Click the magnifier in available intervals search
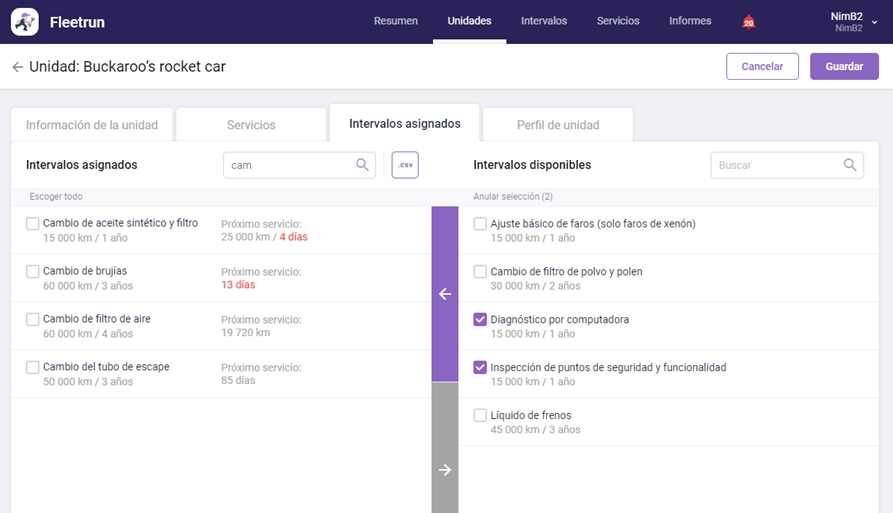This screenshot has height=513, width=893. click(850, 165)
